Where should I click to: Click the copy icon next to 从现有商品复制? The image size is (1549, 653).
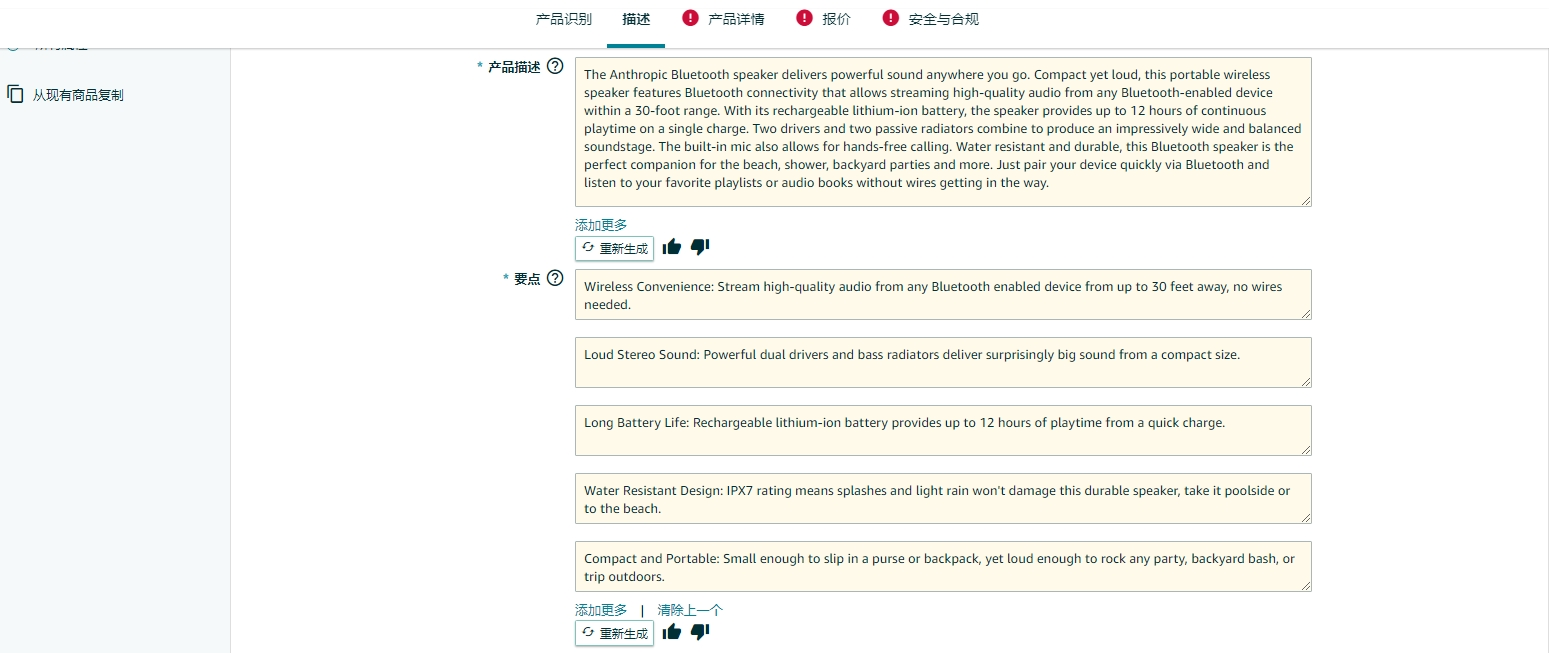click(15, 94)
